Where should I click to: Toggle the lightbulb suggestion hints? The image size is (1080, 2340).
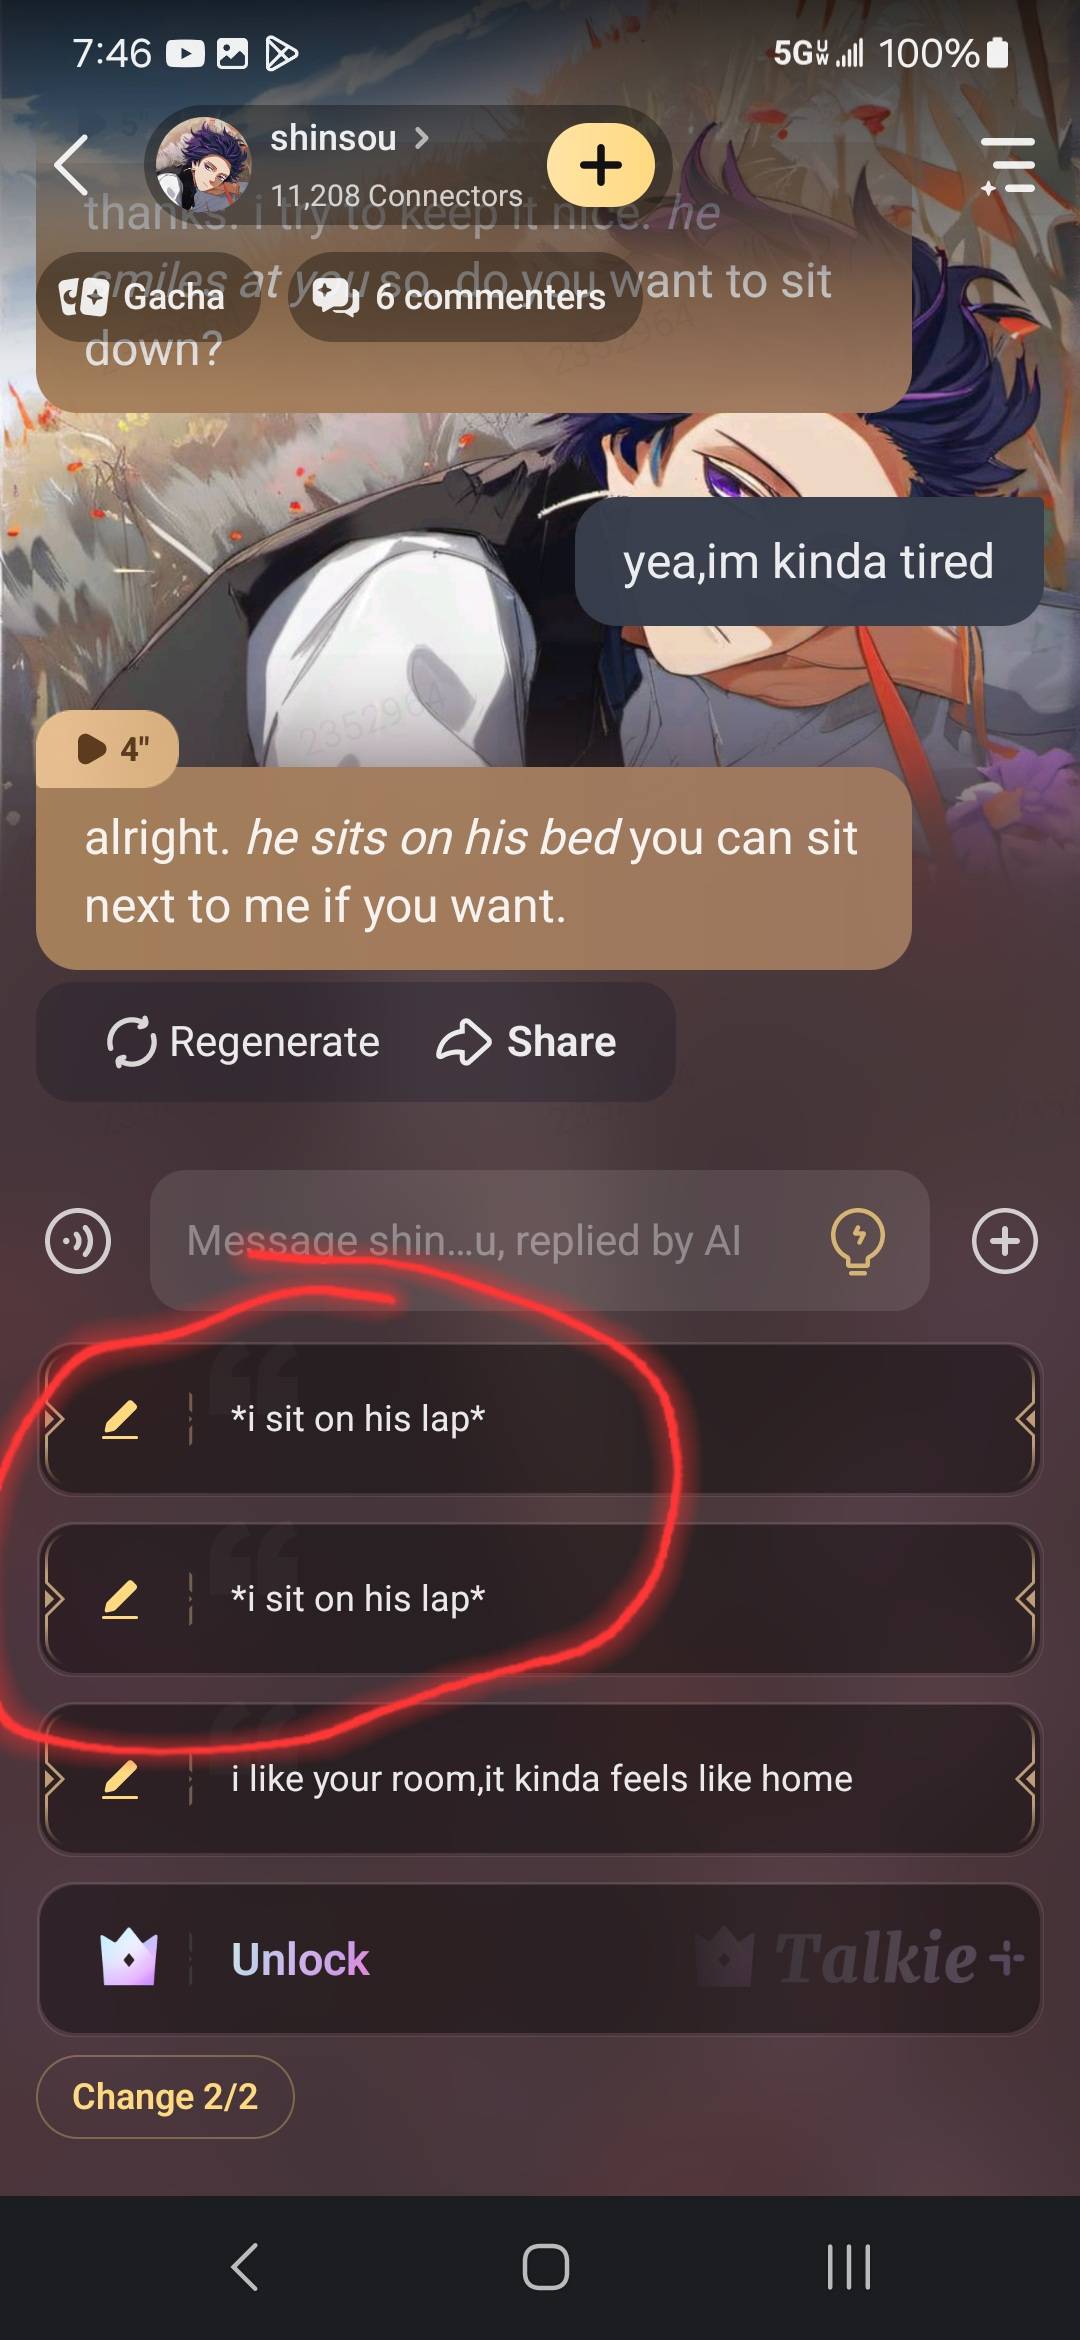[858, 1241]
